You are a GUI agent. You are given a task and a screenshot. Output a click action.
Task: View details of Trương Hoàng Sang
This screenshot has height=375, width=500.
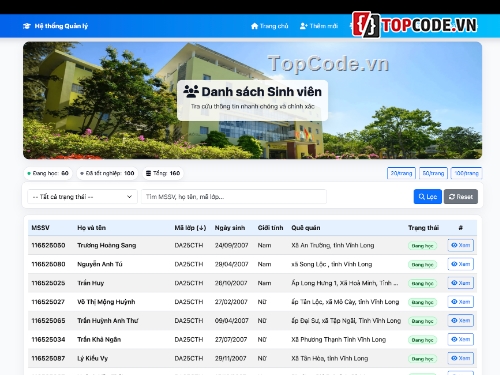[x=460, y=245]
